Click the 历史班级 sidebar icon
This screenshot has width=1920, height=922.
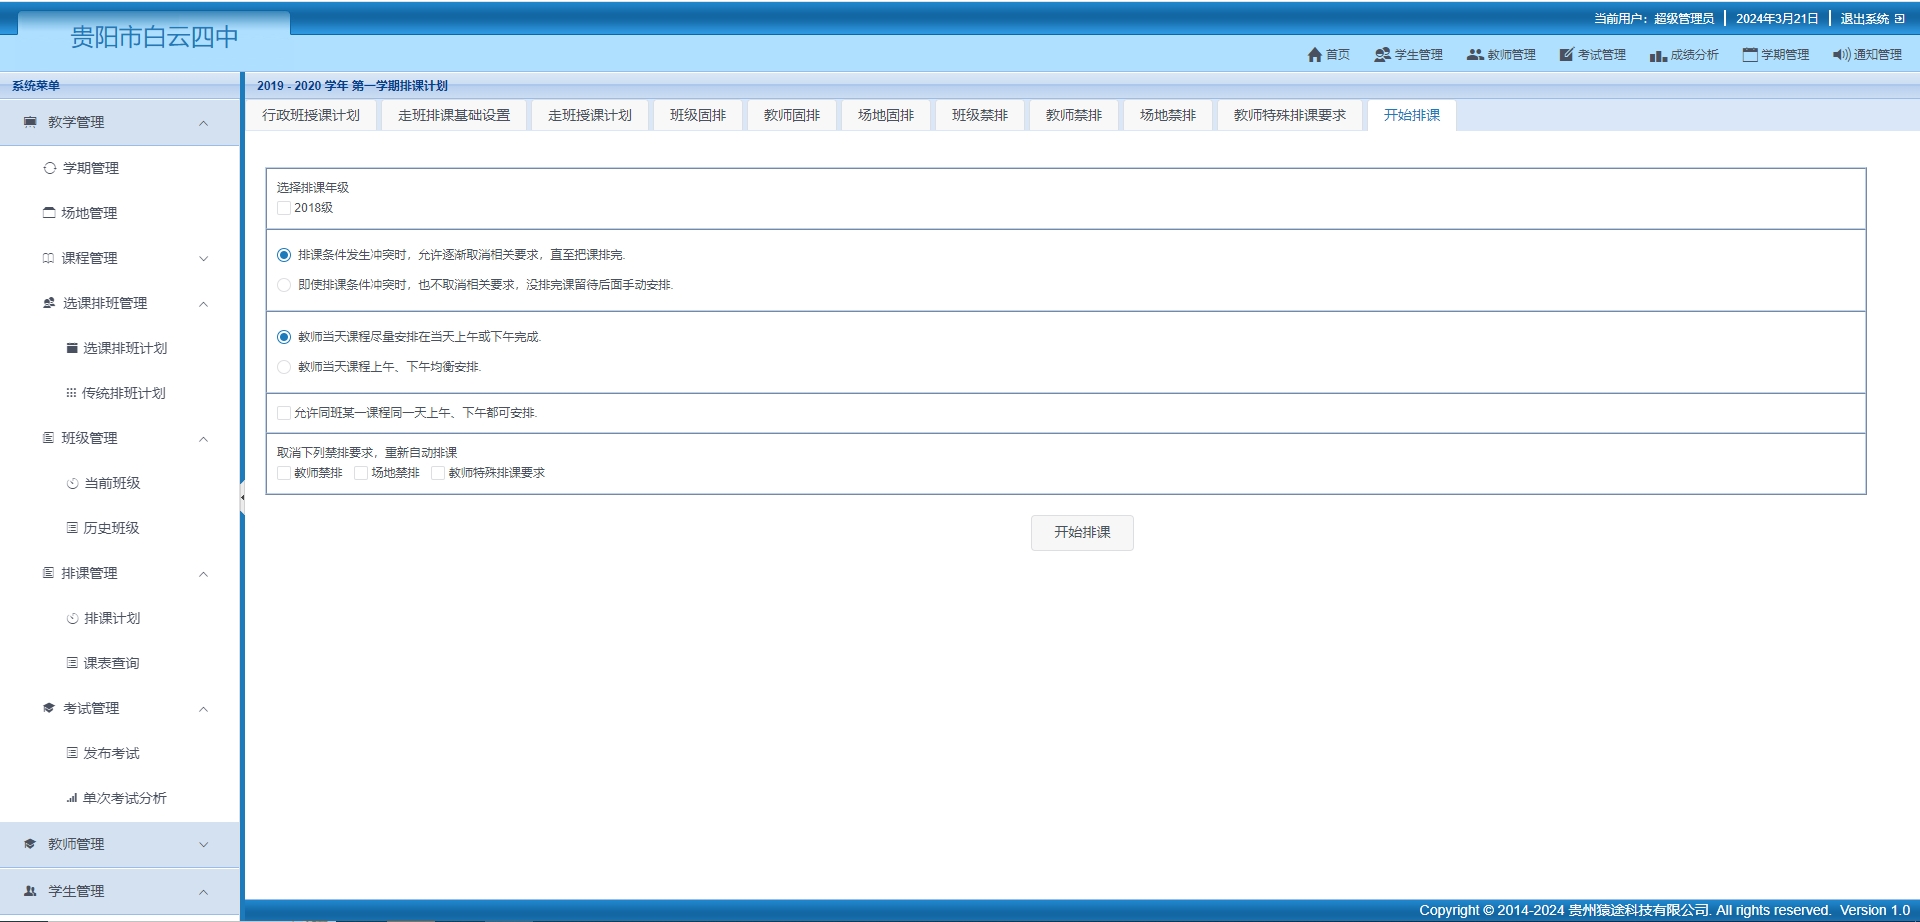[x=72, y=528]
